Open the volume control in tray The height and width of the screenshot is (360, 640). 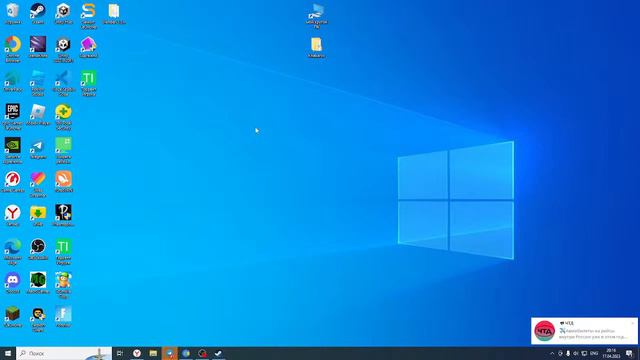pos(576,353)
